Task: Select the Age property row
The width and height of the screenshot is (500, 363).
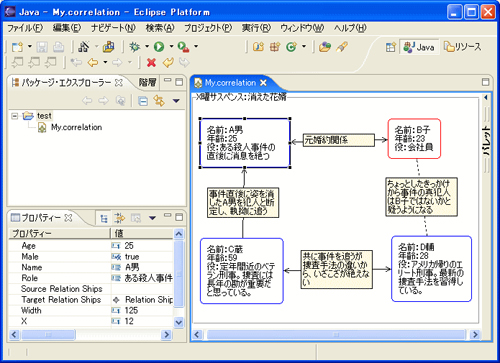Action: (x=91, y=246)
